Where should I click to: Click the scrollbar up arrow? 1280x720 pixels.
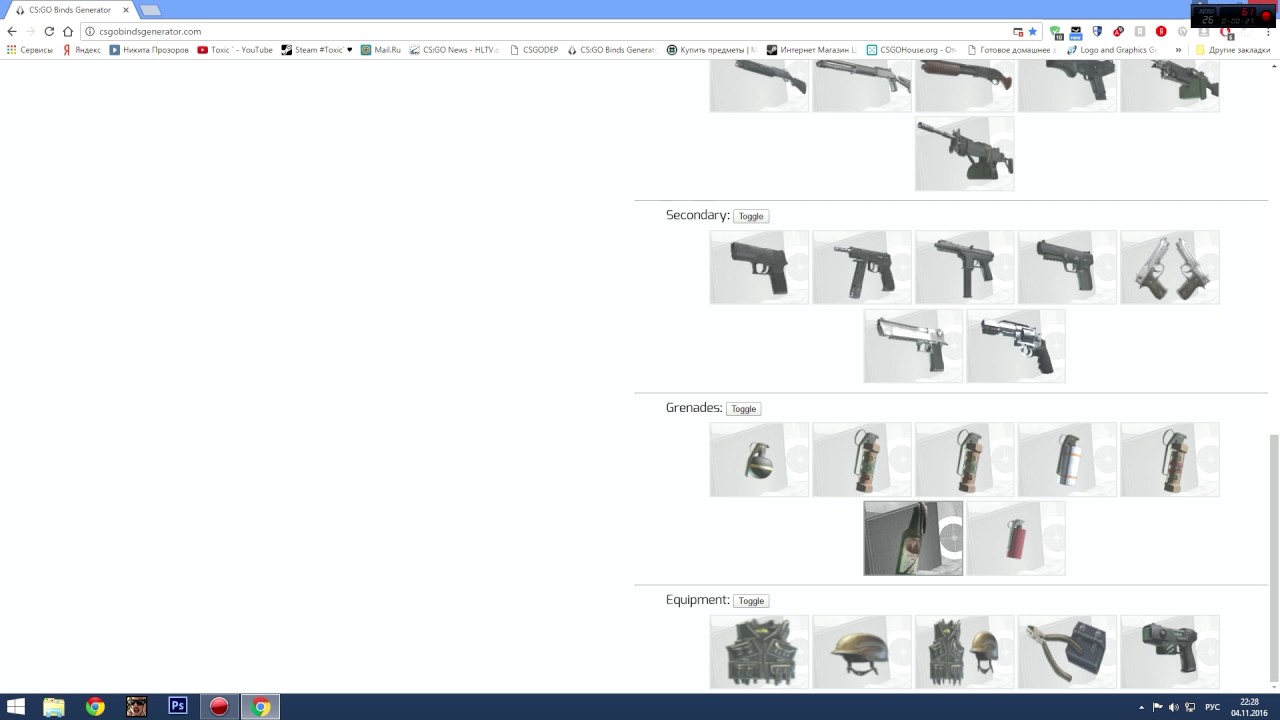[x=1273, y=64]
